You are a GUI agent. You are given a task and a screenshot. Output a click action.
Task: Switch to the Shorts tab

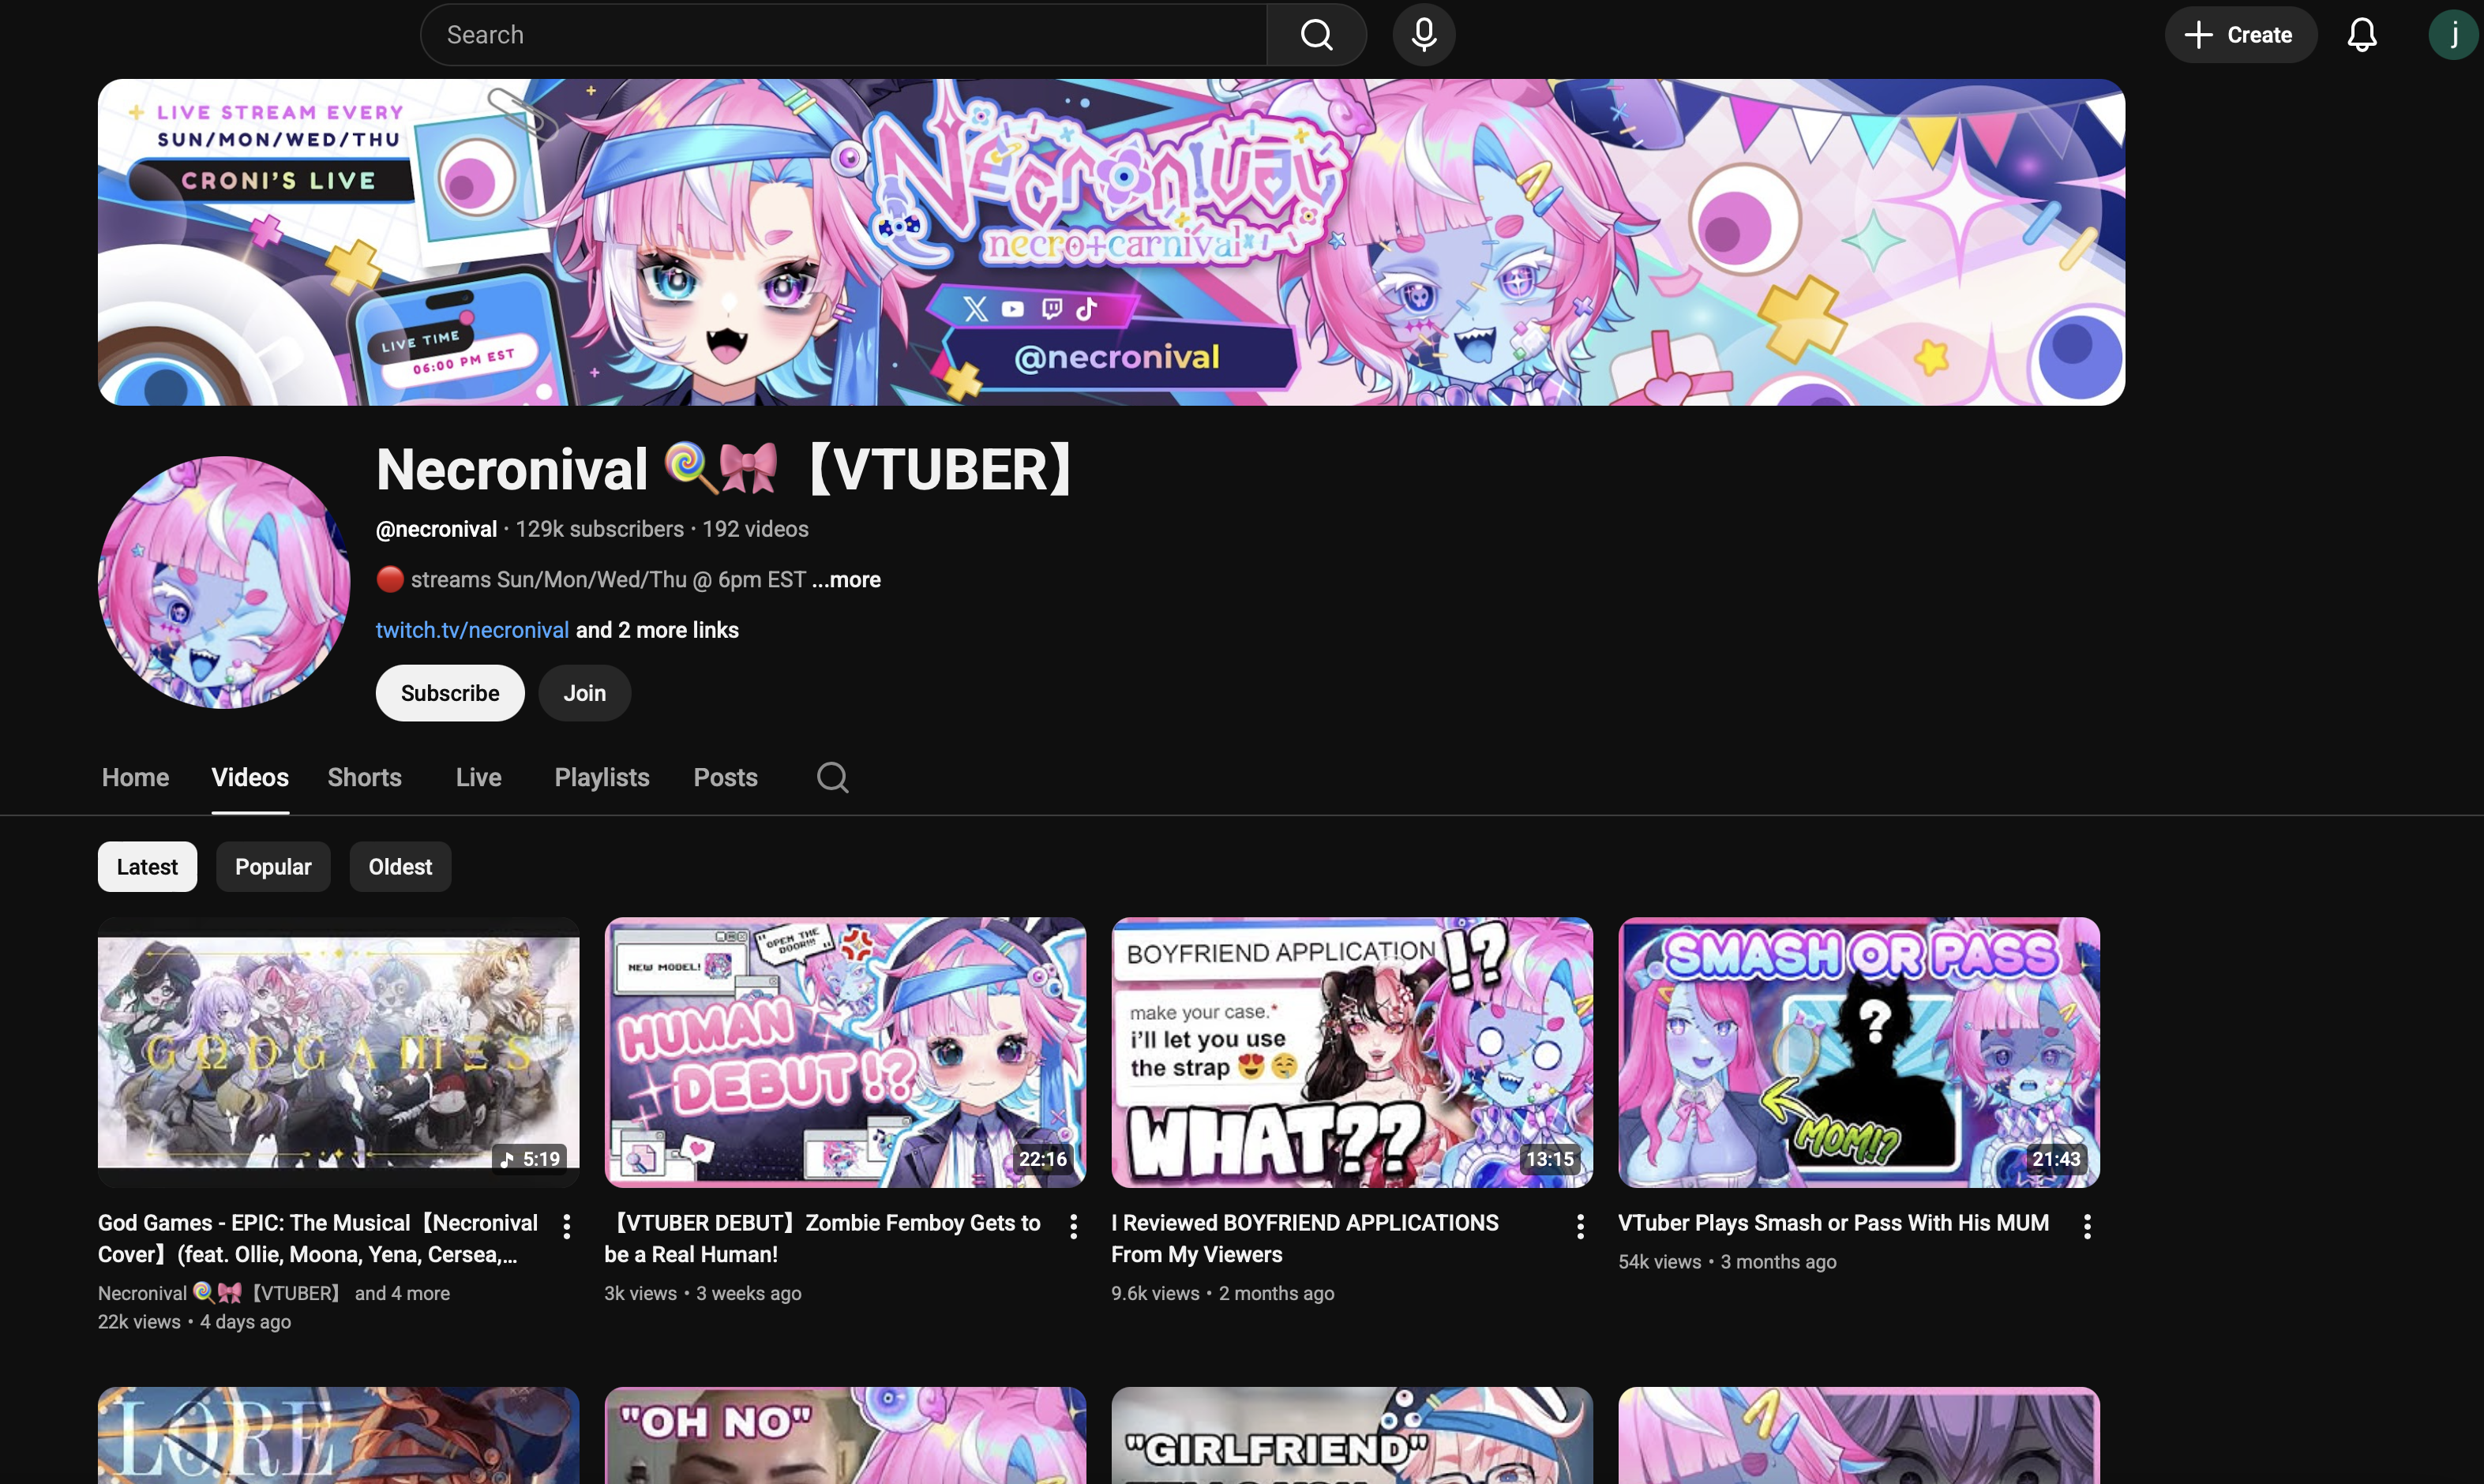[364, 777]
